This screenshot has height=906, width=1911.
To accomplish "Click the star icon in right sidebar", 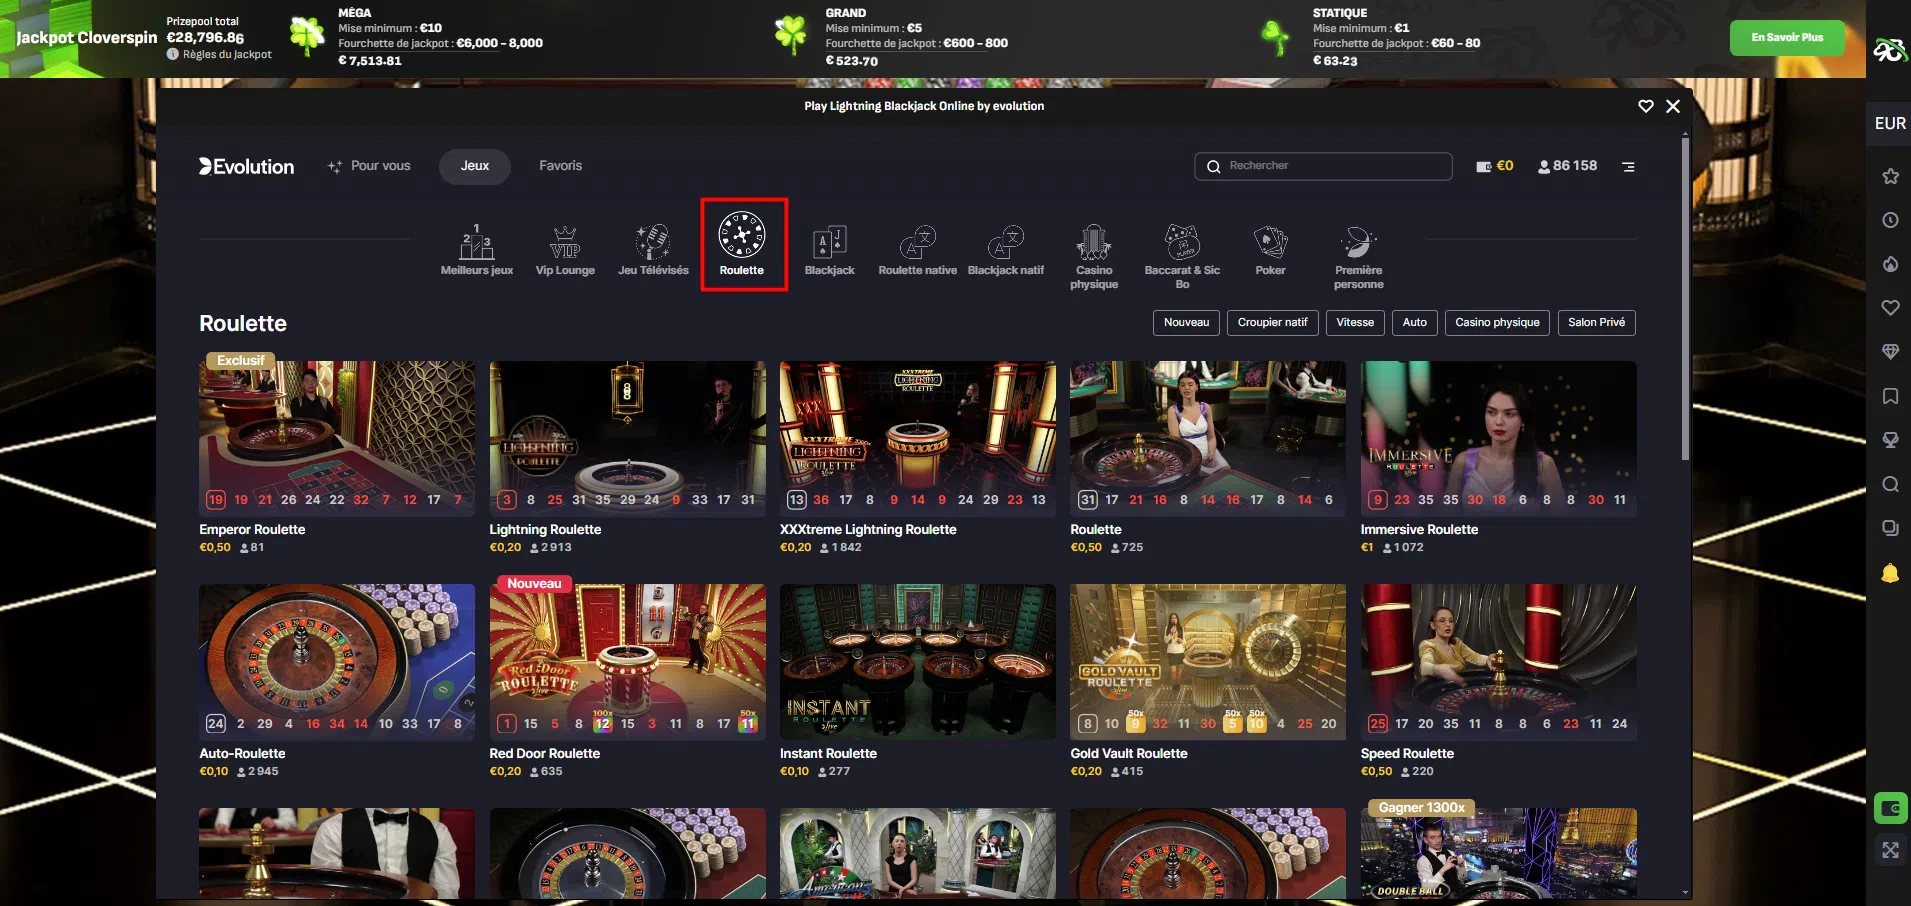I will (x=1890, y=176).
